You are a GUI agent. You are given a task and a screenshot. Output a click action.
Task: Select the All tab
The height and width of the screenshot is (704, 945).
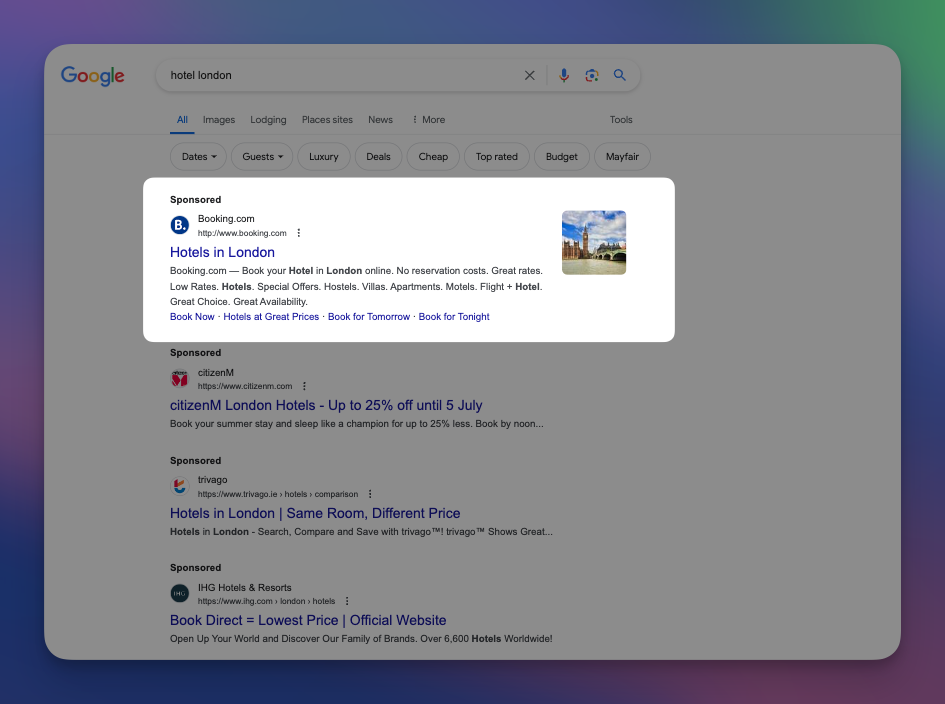[182, 120]
